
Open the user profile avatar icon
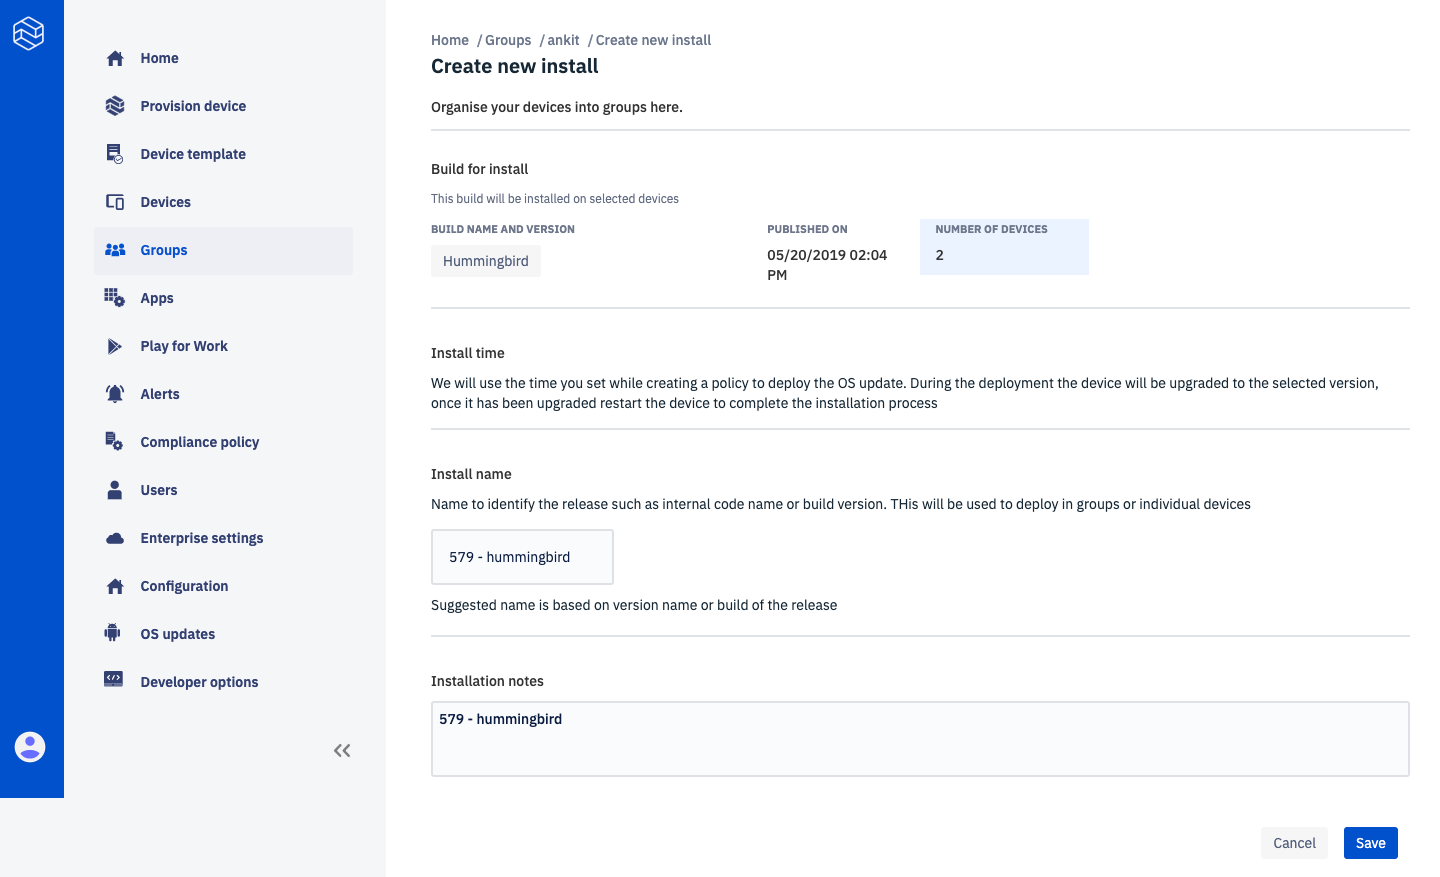(30, 747)
